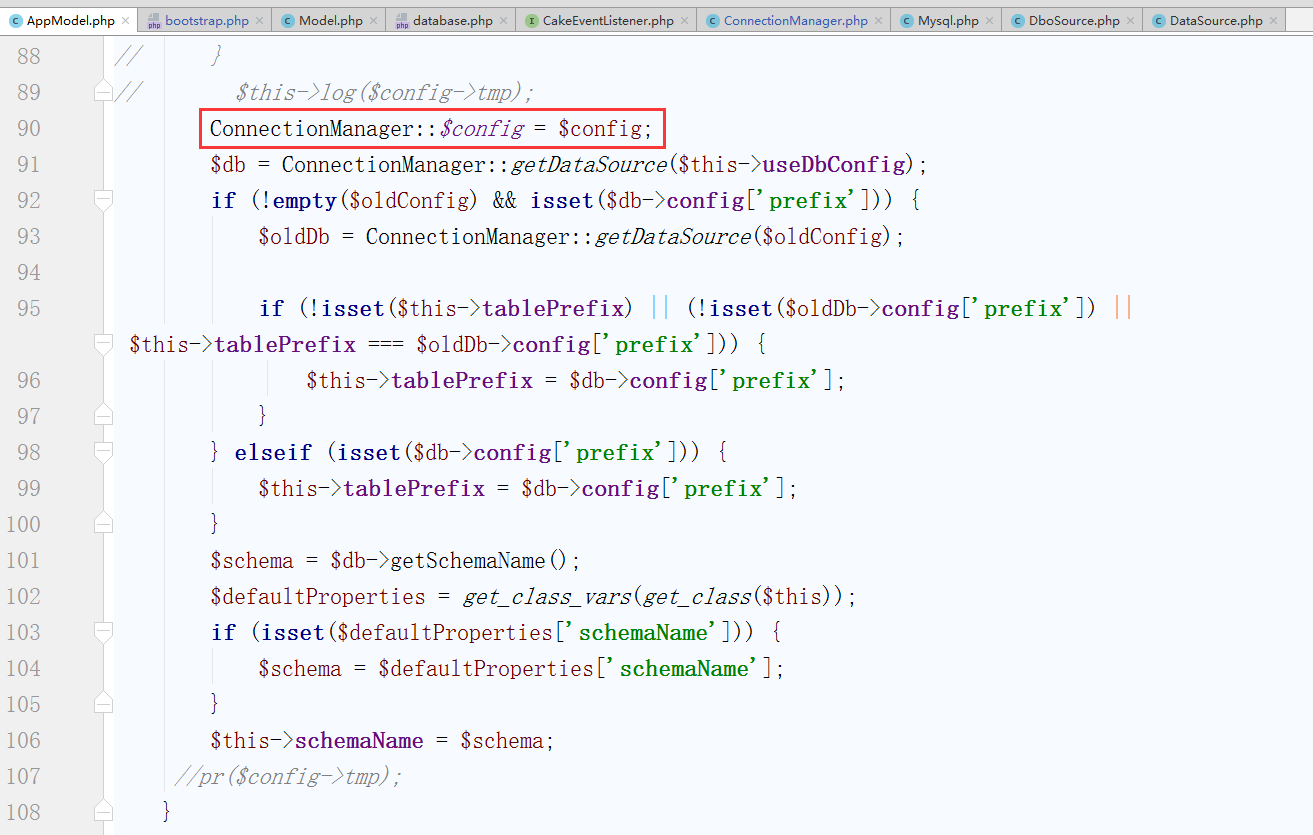
Task: Close the CakeEventListener.php tab
Action: click(684, 20)
